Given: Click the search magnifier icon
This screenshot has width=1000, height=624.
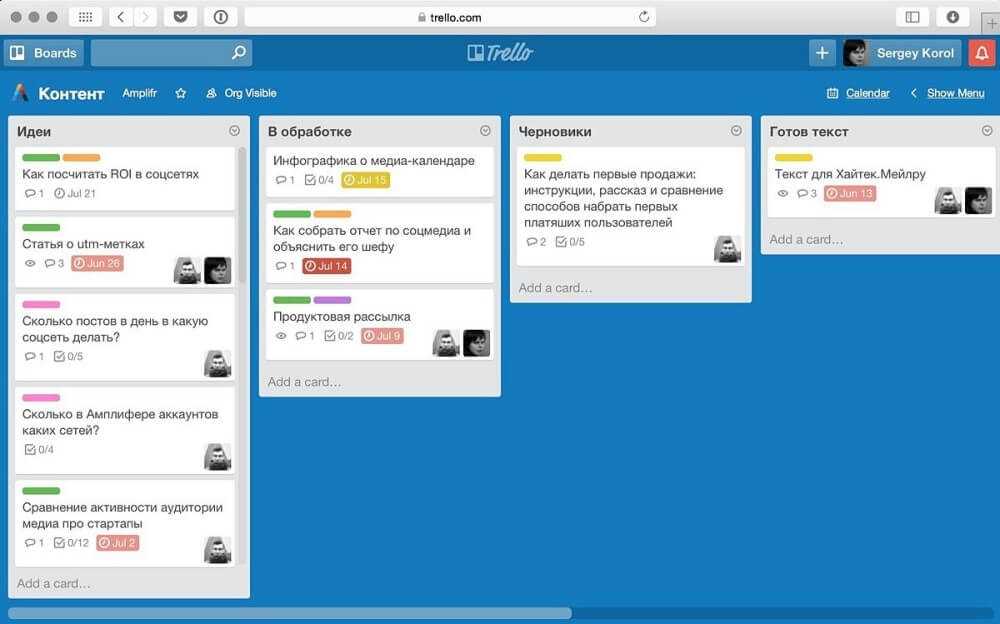Looking at the screenshot, I should [x=239, y=52].
